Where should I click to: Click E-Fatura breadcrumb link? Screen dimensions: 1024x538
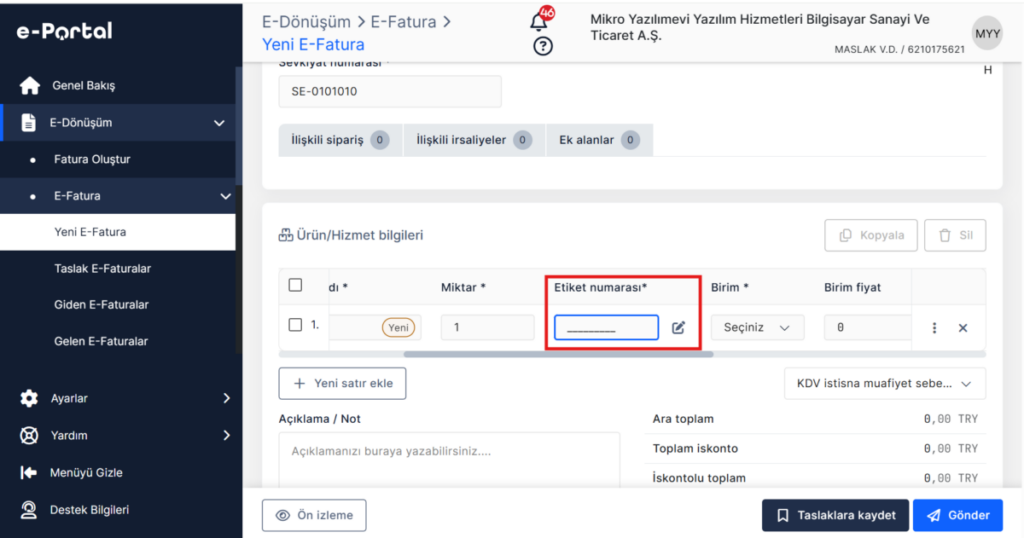[x=403, y=22]
